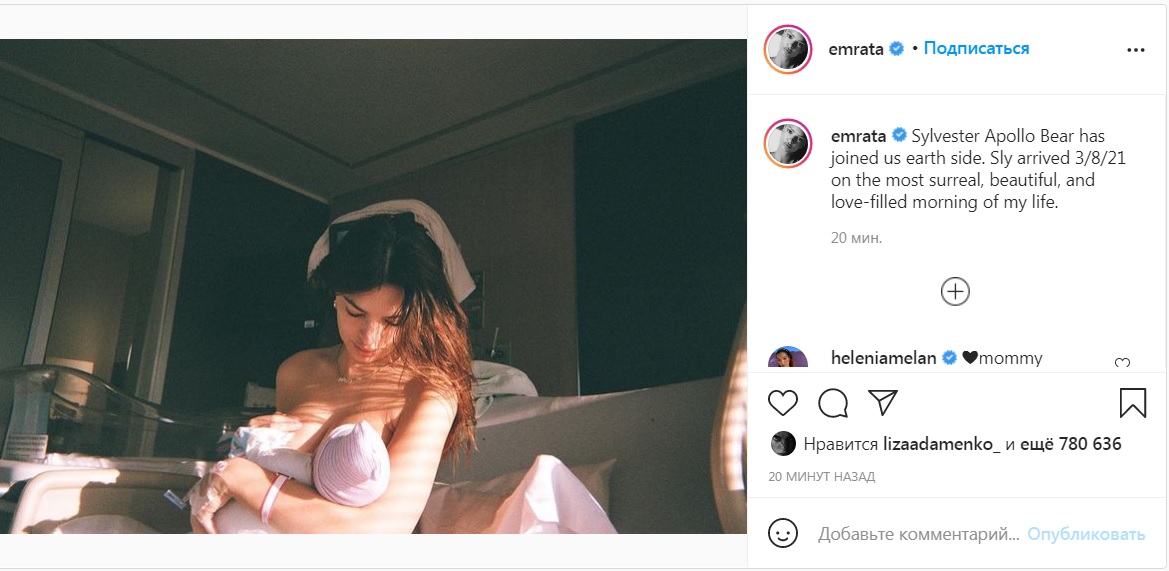
Task: Open heleniamelan's profile from the comment
Action: 883,358
